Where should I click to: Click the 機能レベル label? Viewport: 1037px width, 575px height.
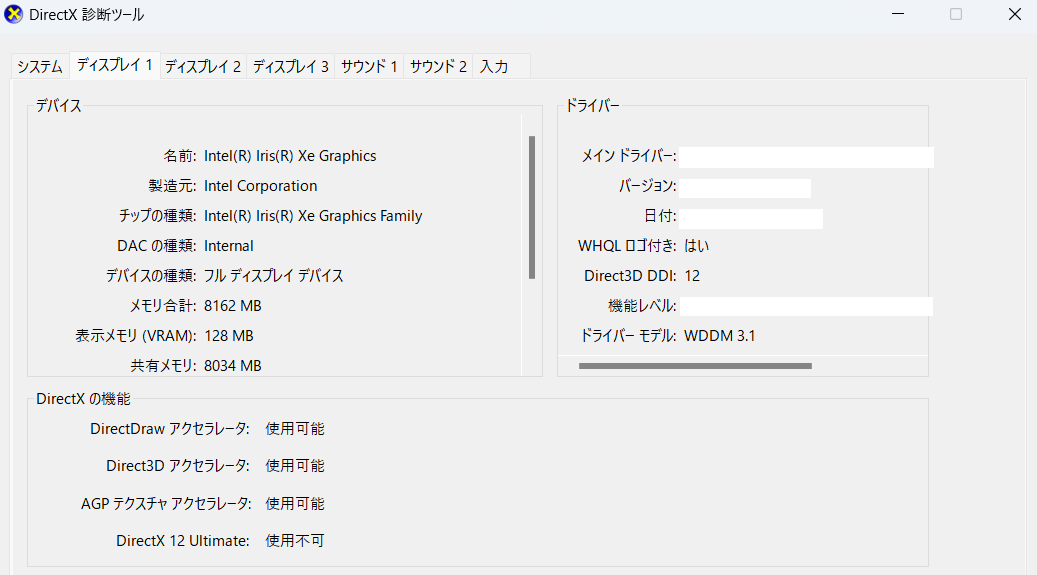point(642,306)
